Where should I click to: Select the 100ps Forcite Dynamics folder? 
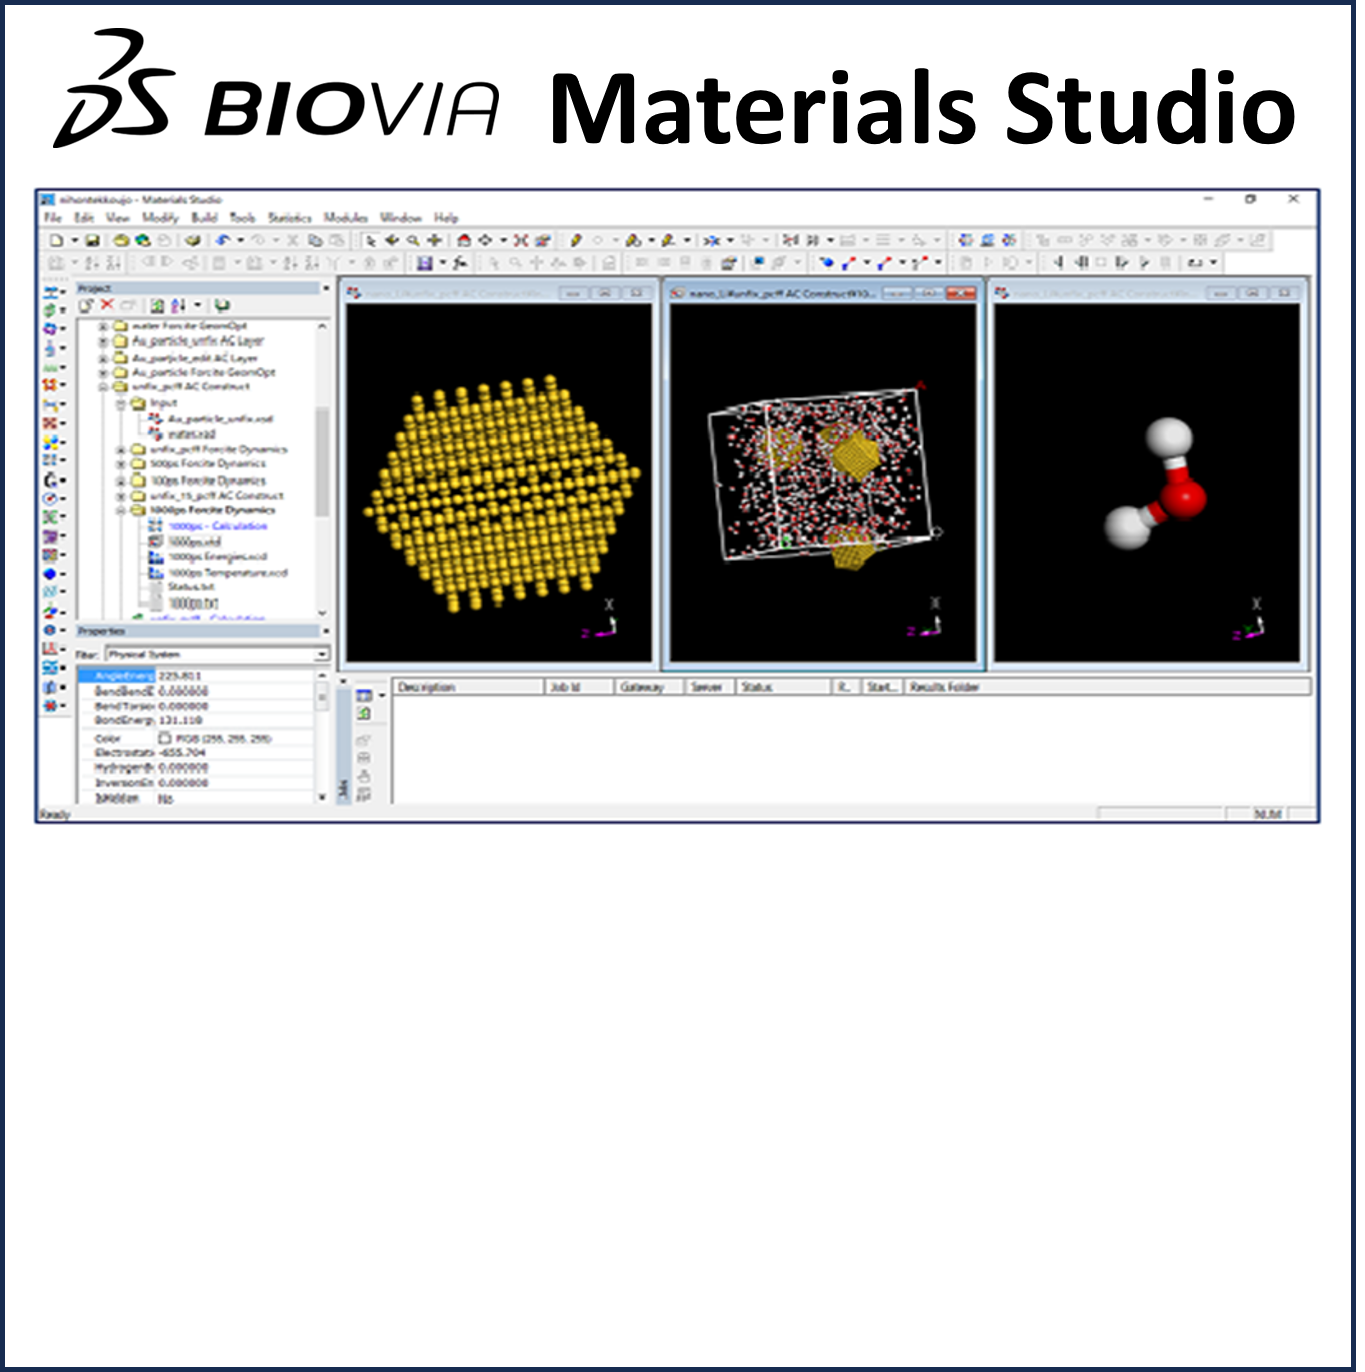tap(208, 481)
